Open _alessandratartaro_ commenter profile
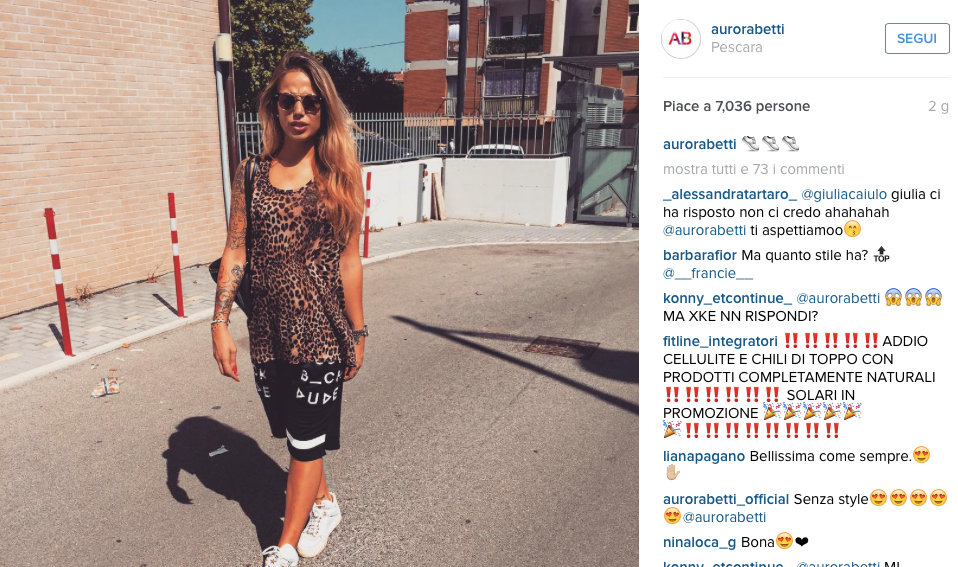Viewport: 958px width, 567px height. pos(729,194)
